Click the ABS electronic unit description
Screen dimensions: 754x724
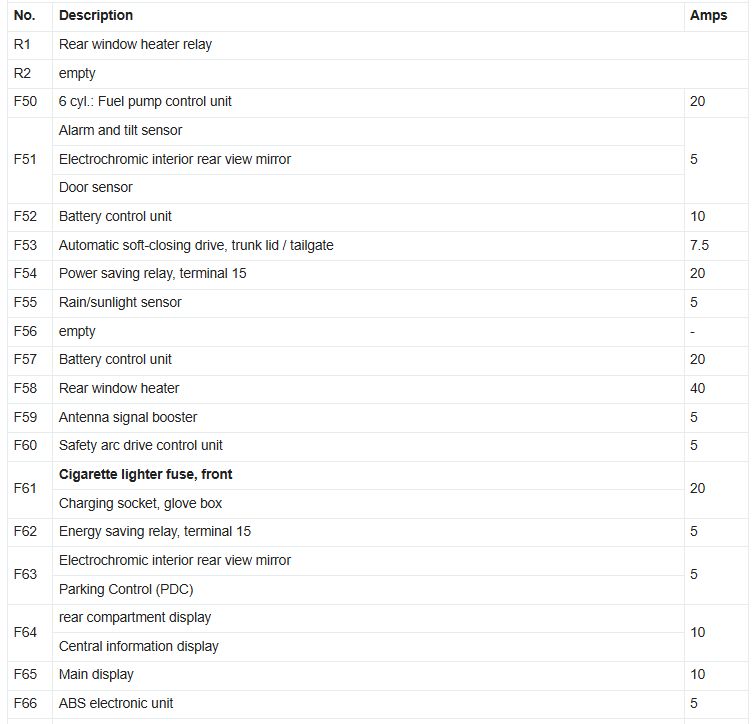point(115,704)
